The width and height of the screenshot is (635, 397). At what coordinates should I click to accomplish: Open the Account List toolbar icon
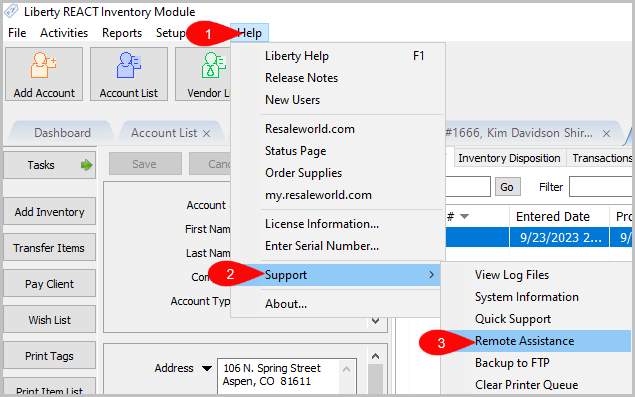pos(129,74)
